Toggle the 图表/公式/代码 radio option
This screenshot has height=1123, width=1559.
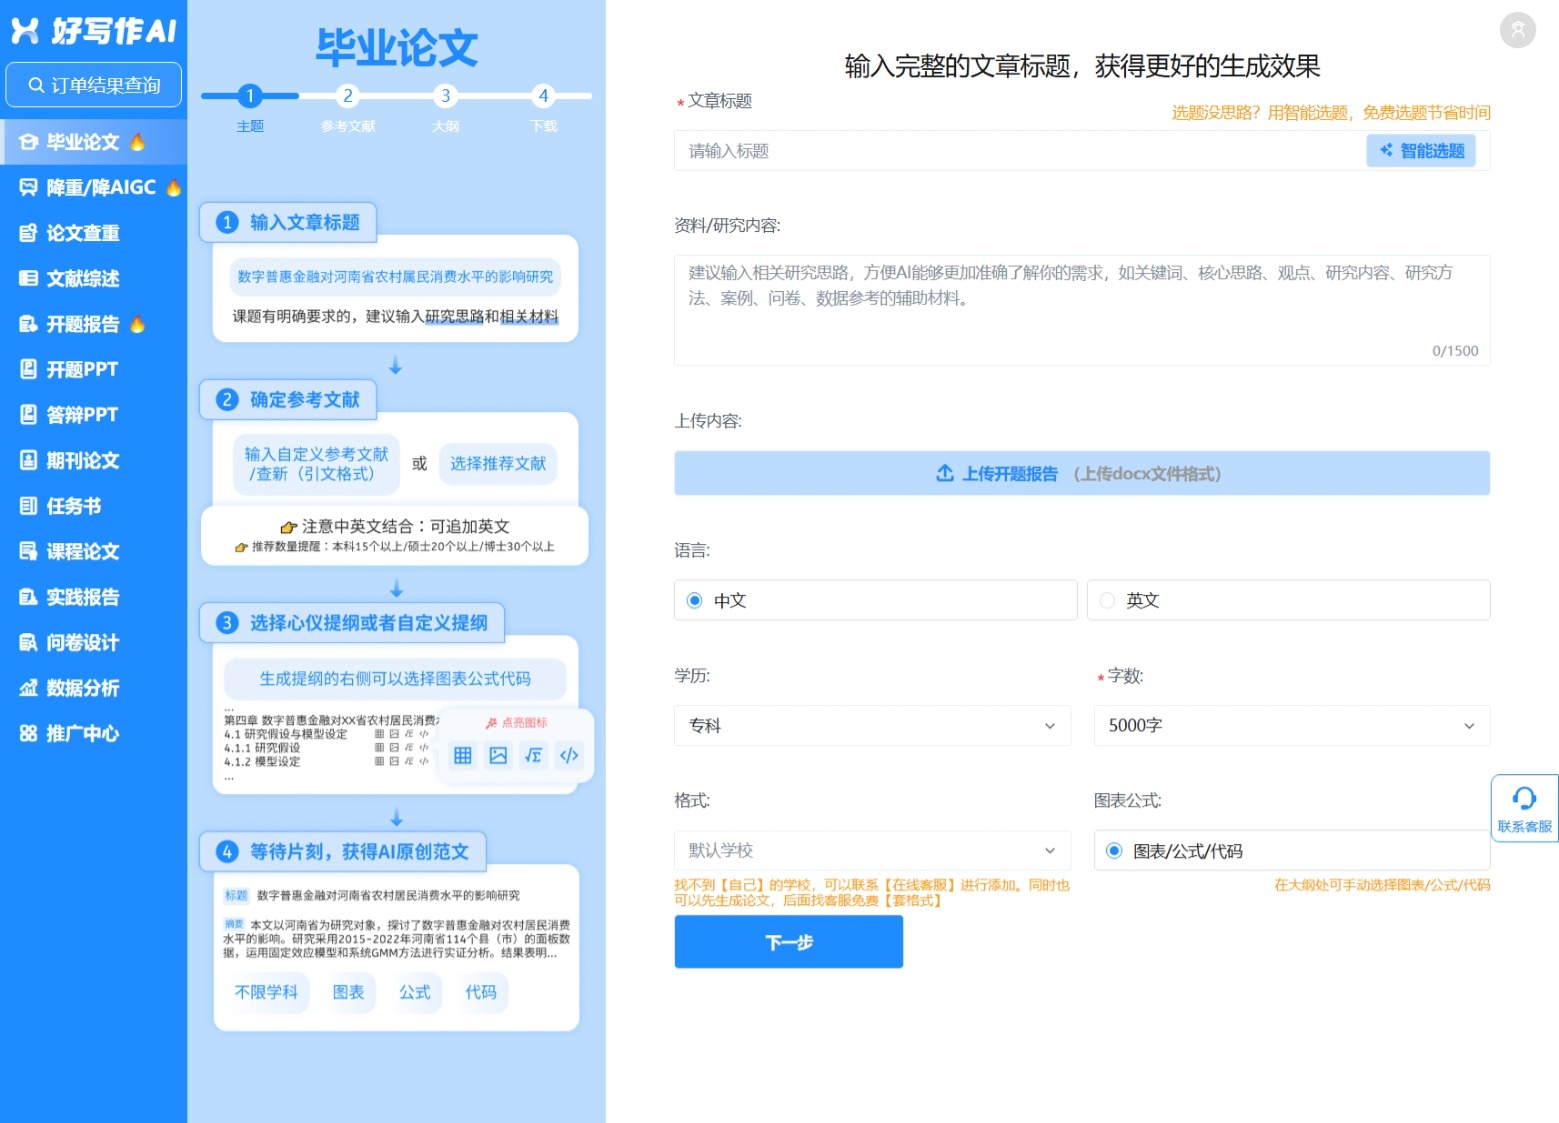tap(1114, 851)
